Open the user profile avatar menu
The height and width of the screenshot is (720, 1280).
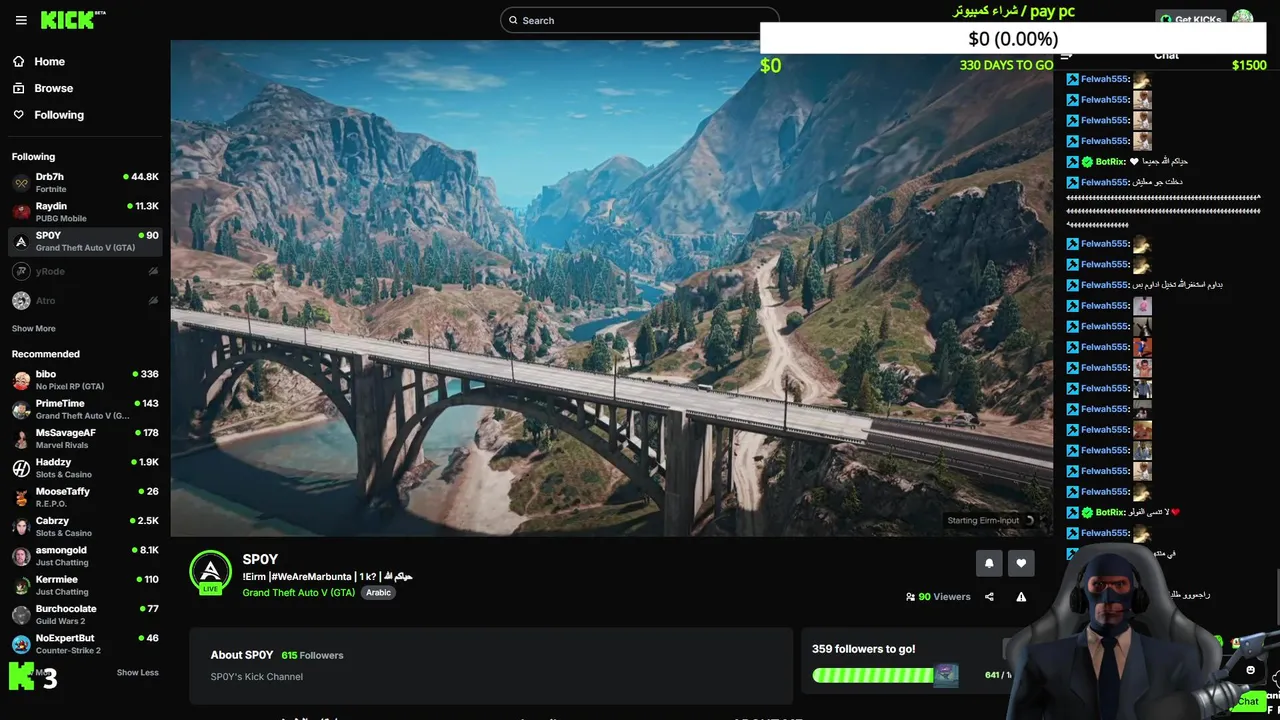coord(1242,19)
